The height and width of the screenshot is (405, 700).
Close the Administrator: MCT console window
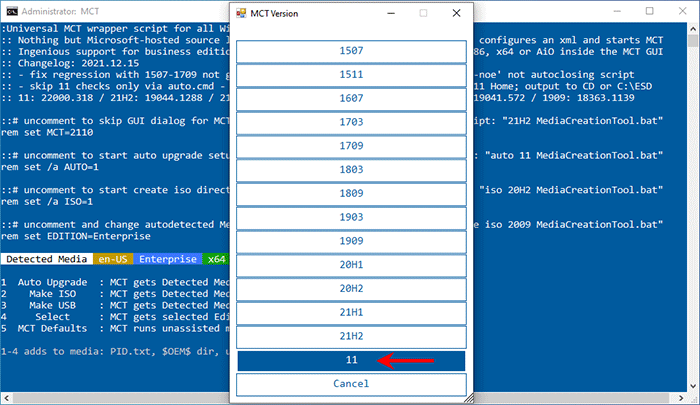pyautogui.click(x=683, y=11)
